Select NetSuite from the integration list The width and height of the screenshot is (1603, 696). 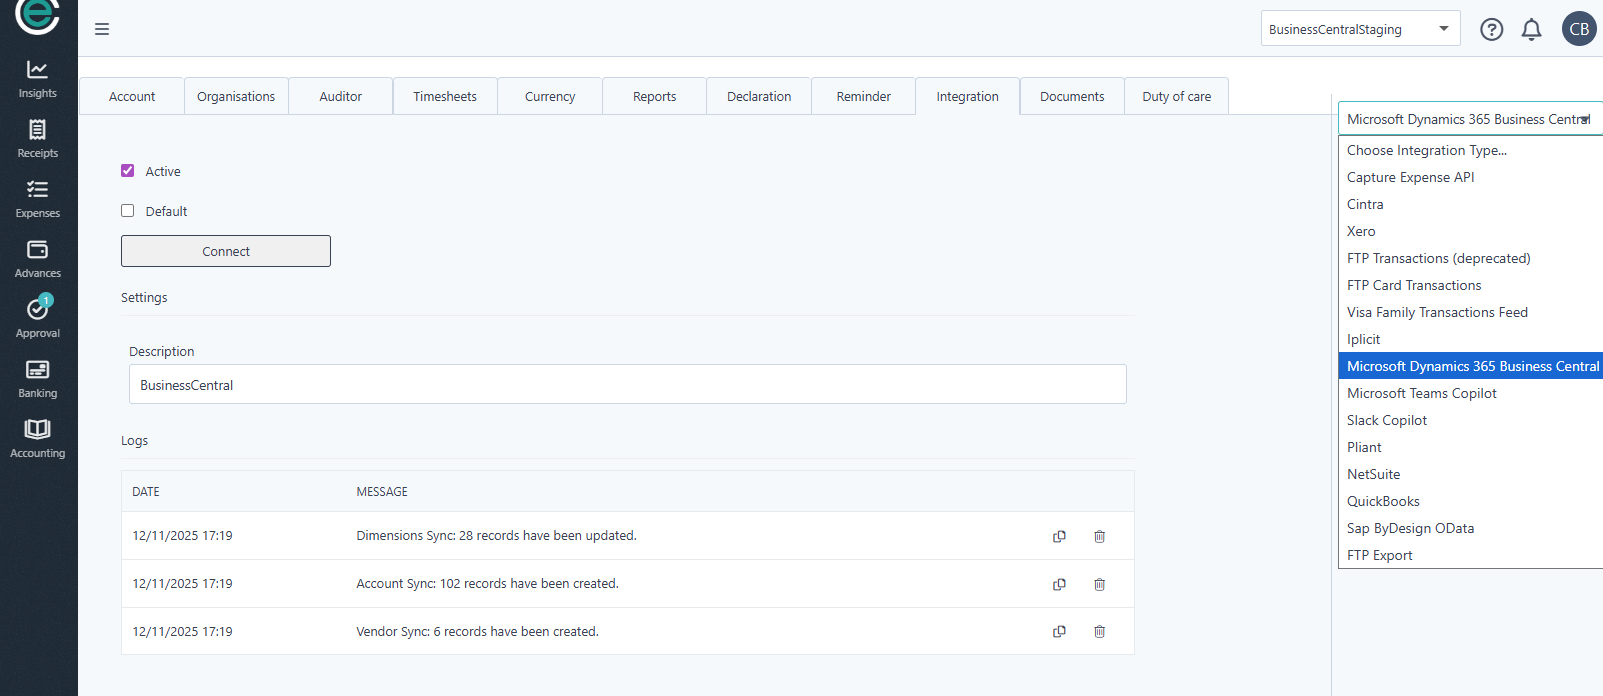tap(1470, 474)
